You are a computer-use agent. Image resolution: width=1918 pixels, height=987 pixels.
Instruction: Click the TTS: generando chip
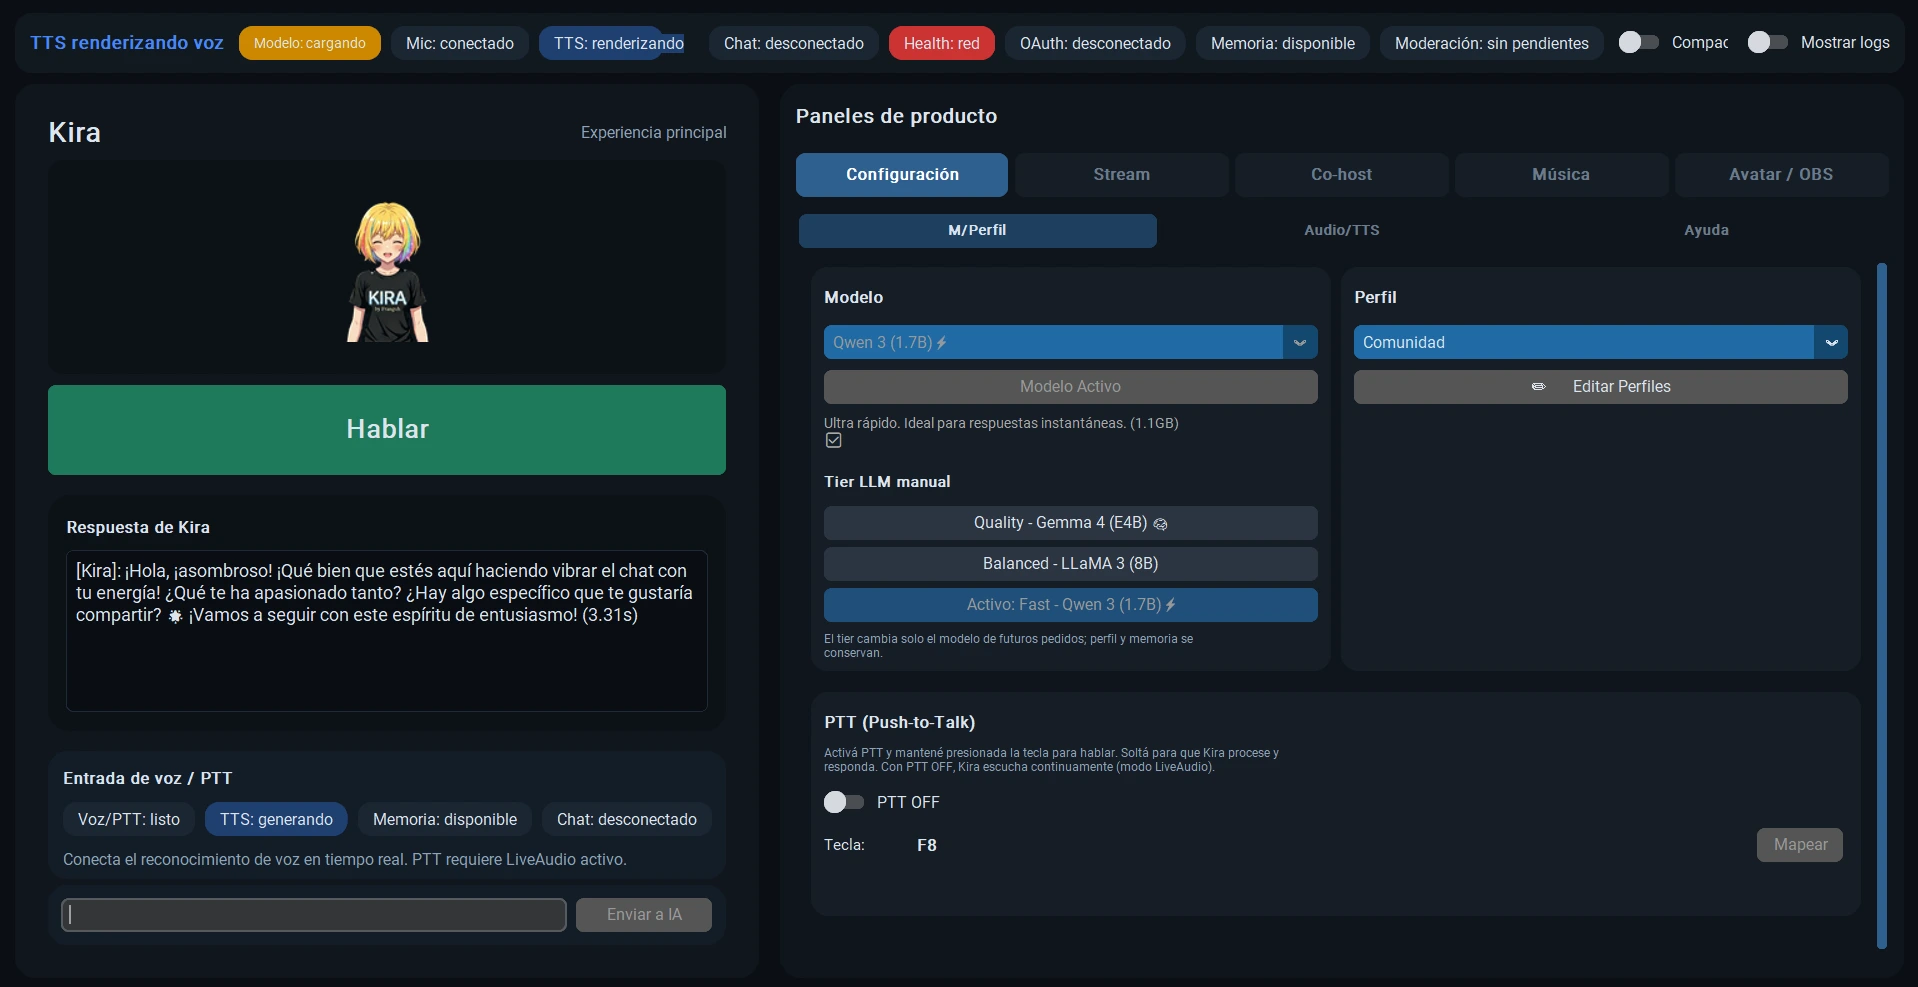coord(276,819)
